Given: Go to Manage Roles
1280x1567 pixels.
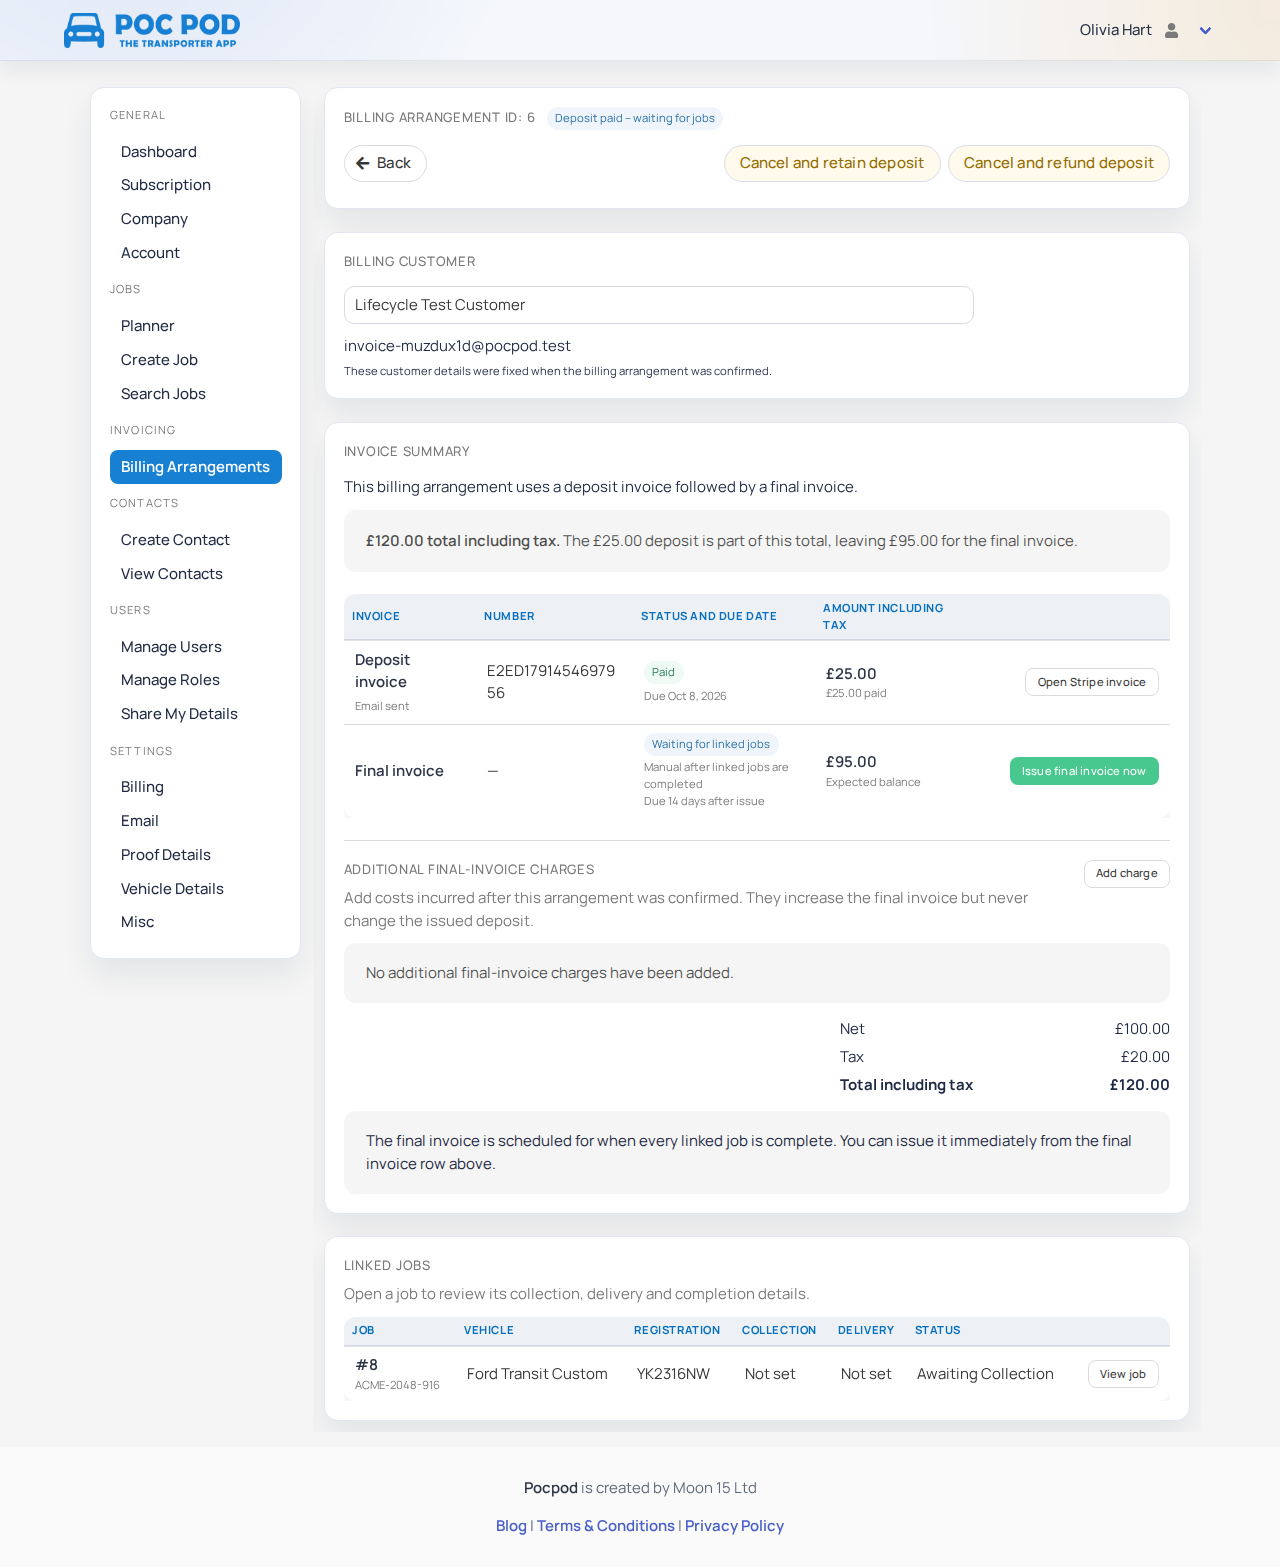Looking at the screenshot, I should [170, 680].
